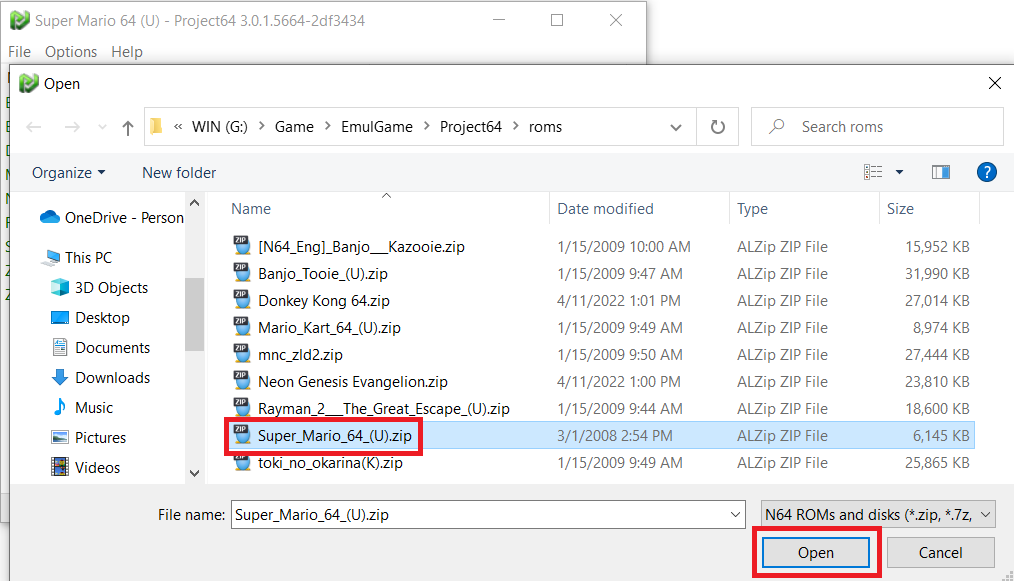Image resolution: width=1014 pixels, height=581 pixels.
Task: Open the Organize menu
Action: 69,173
